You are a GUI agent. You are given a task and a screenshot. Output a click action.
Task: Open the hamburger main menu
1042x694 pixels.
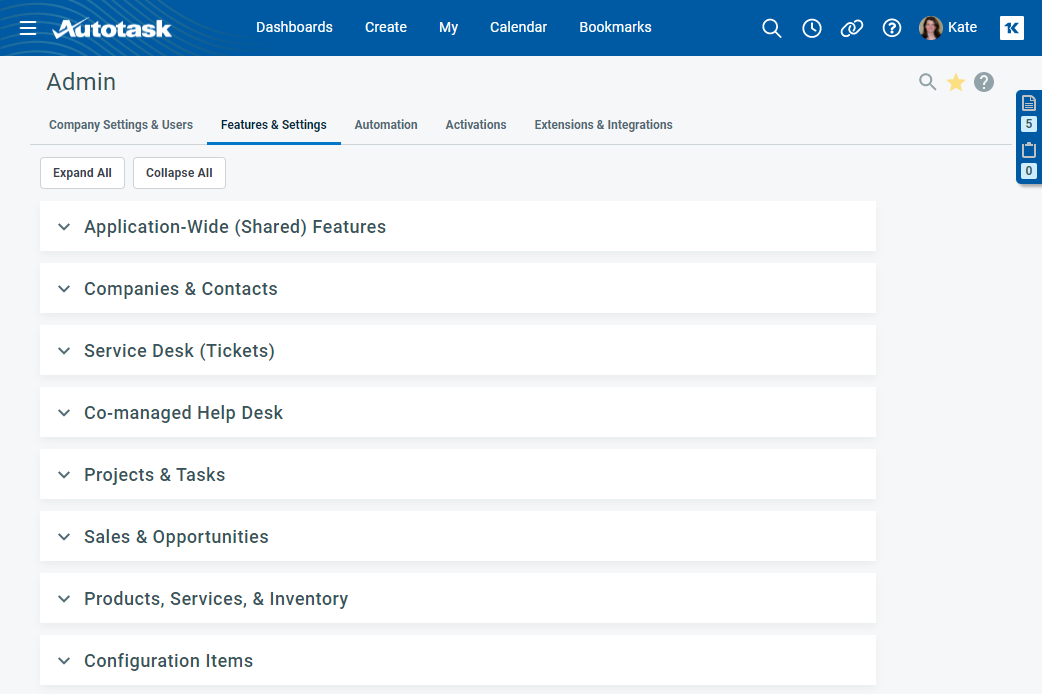click(x=28, y=28)
